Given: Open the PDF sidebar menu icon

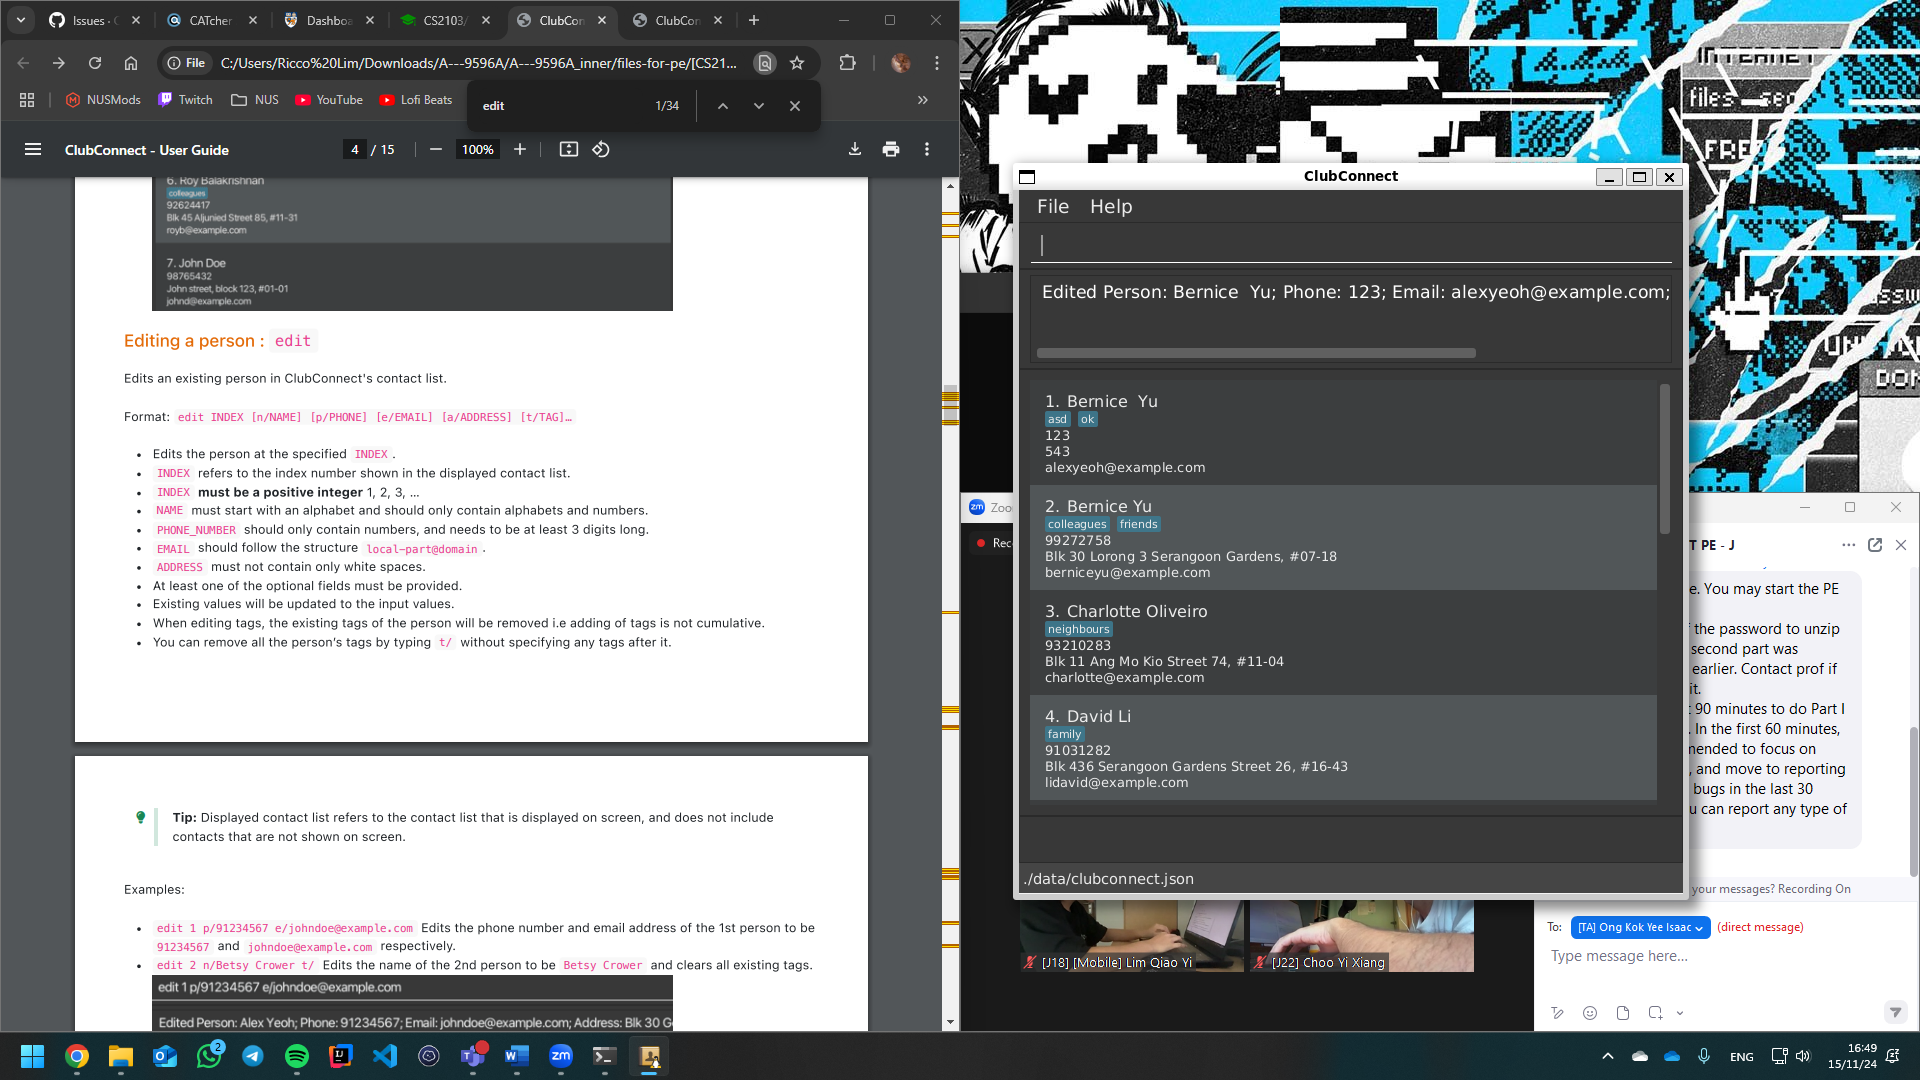Looking at the screenshot, I should [x=33, y=149].
